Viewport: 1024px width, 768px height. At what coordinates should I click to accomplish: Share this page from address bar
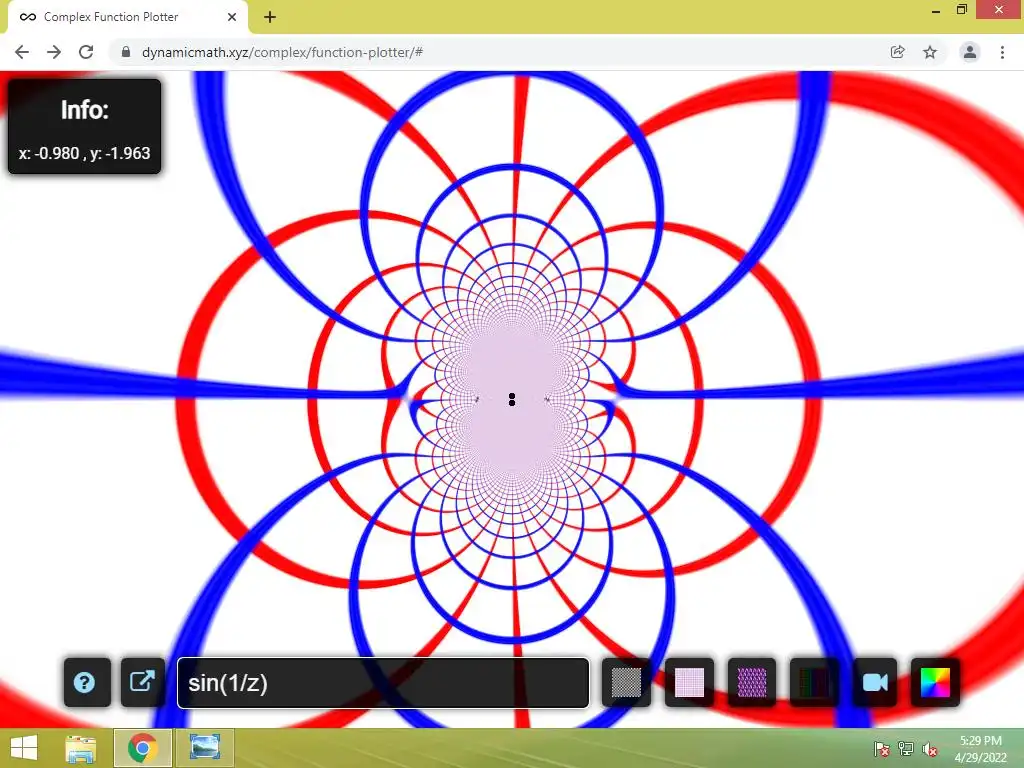pyautogui.click(x=897, y=52)
